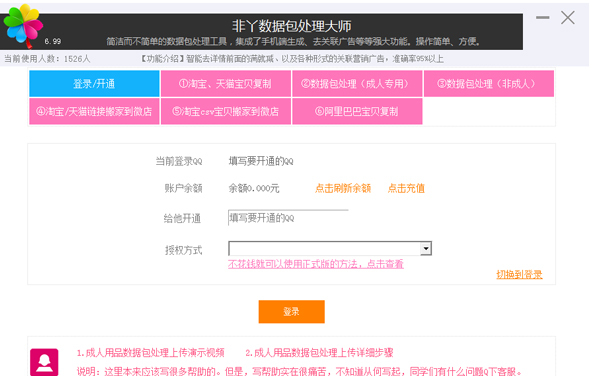This screenshot has height=376, width=592.
Task: Open the 授权方式 dropdown arrow
Action: point(426,248)
